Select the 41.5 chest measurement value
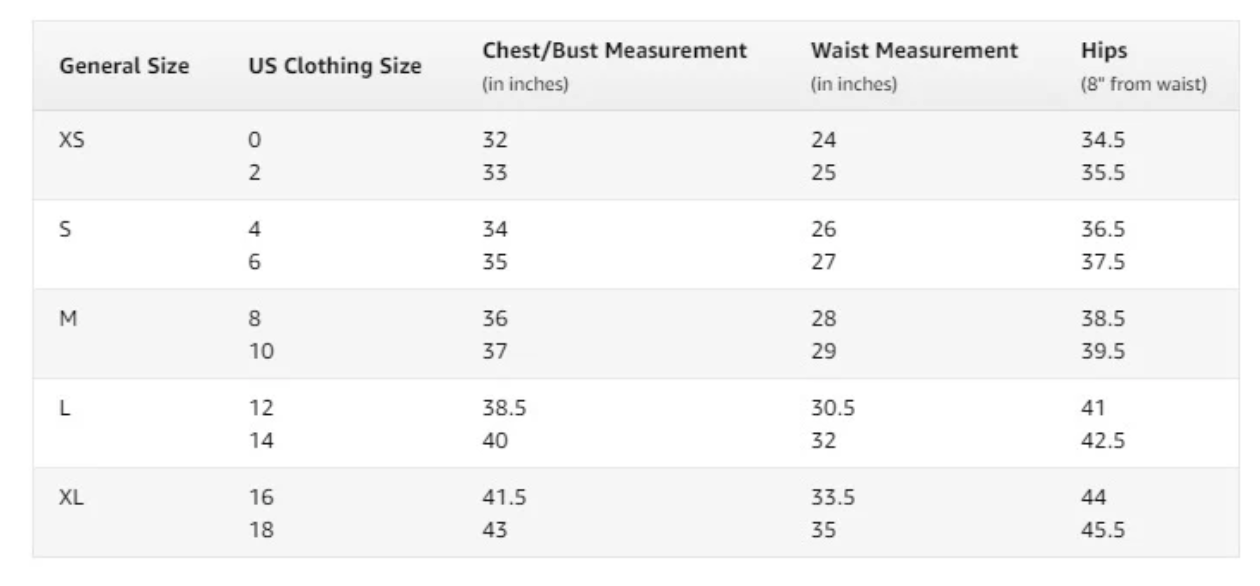The height and width of the screenshot is (586, 1260). point(502,497)
